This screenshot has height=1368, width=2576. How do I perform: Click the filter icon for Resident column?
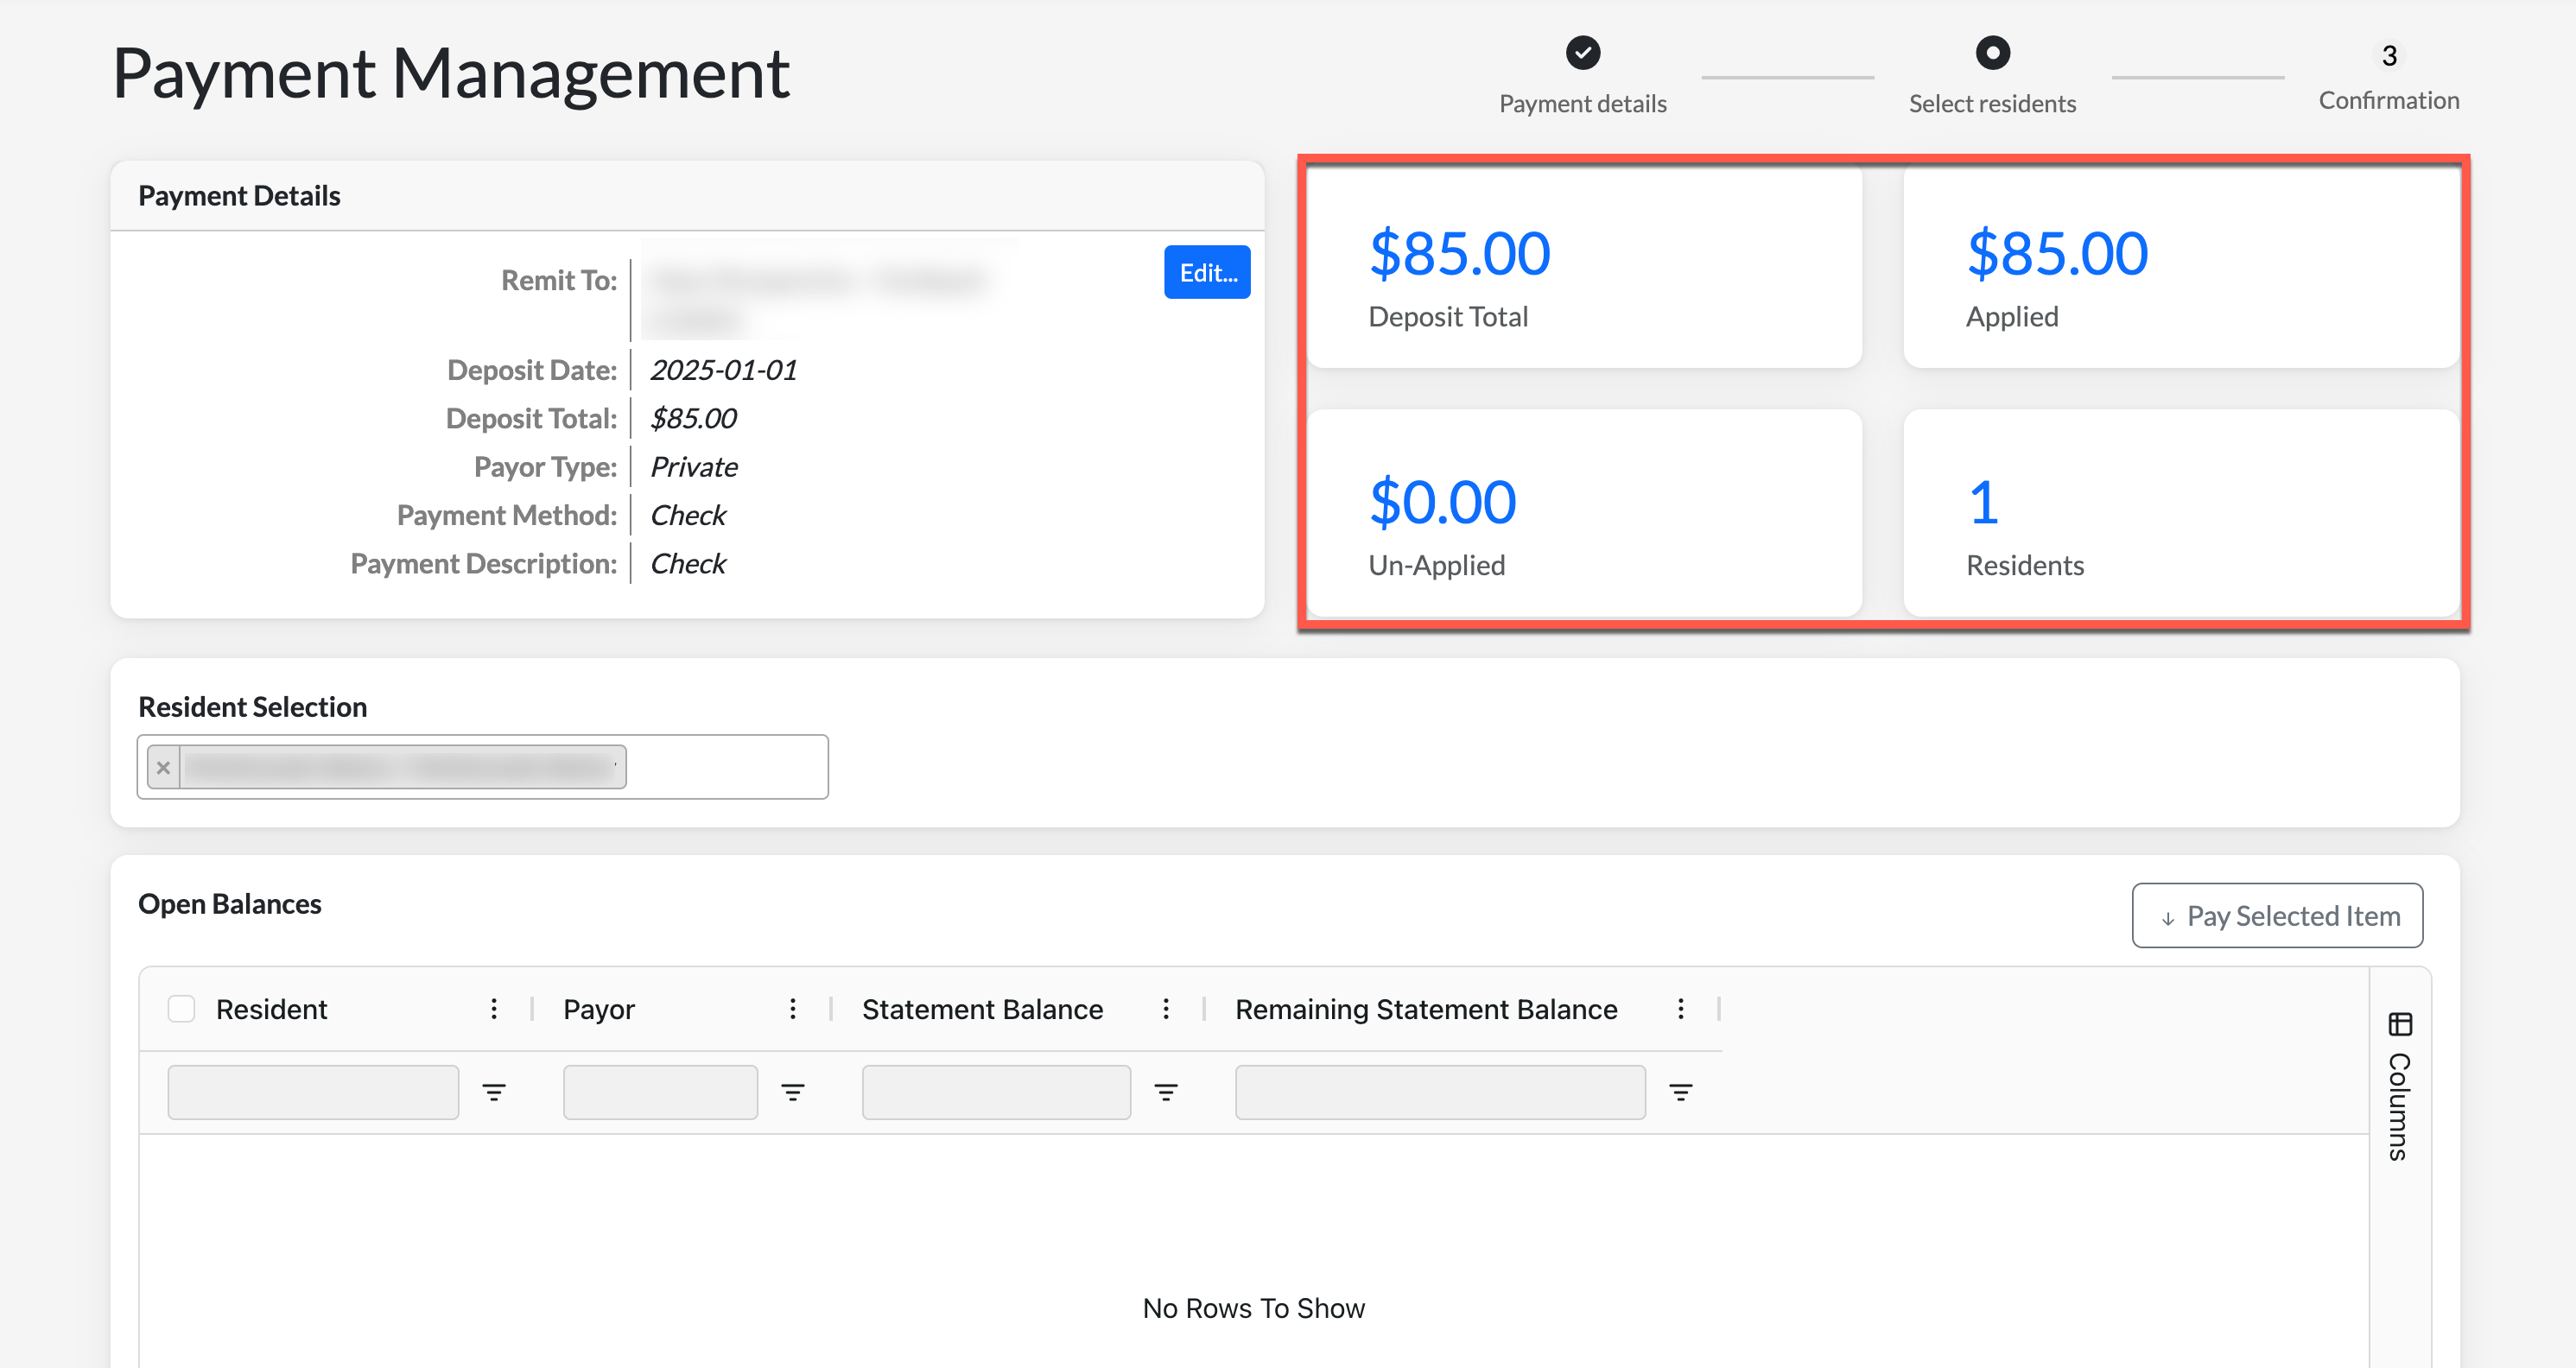coord(494,1092)
